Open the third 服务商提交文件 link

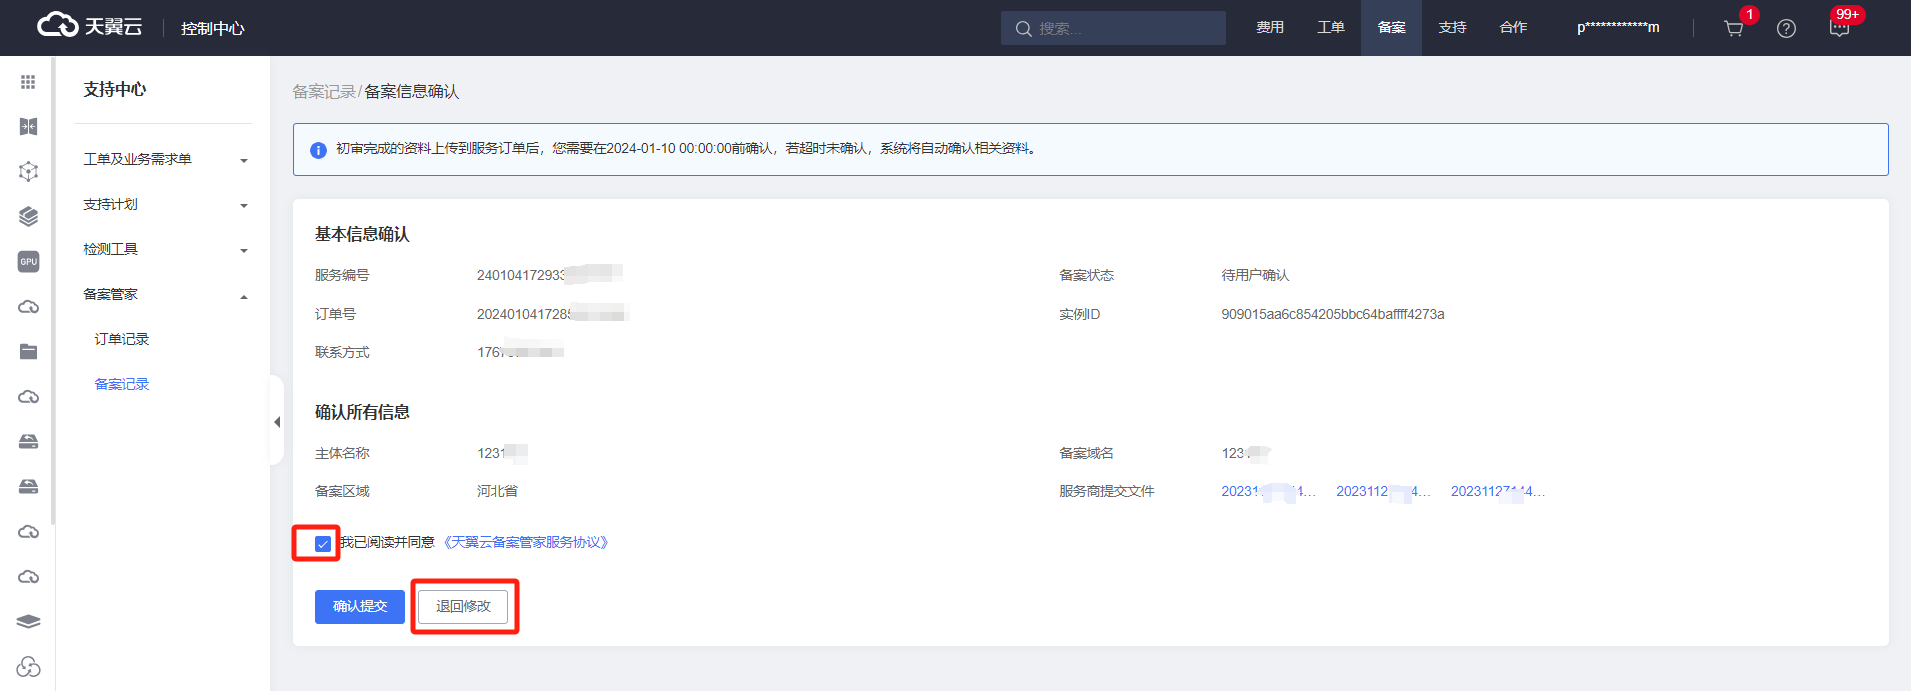pos(1498,492)
